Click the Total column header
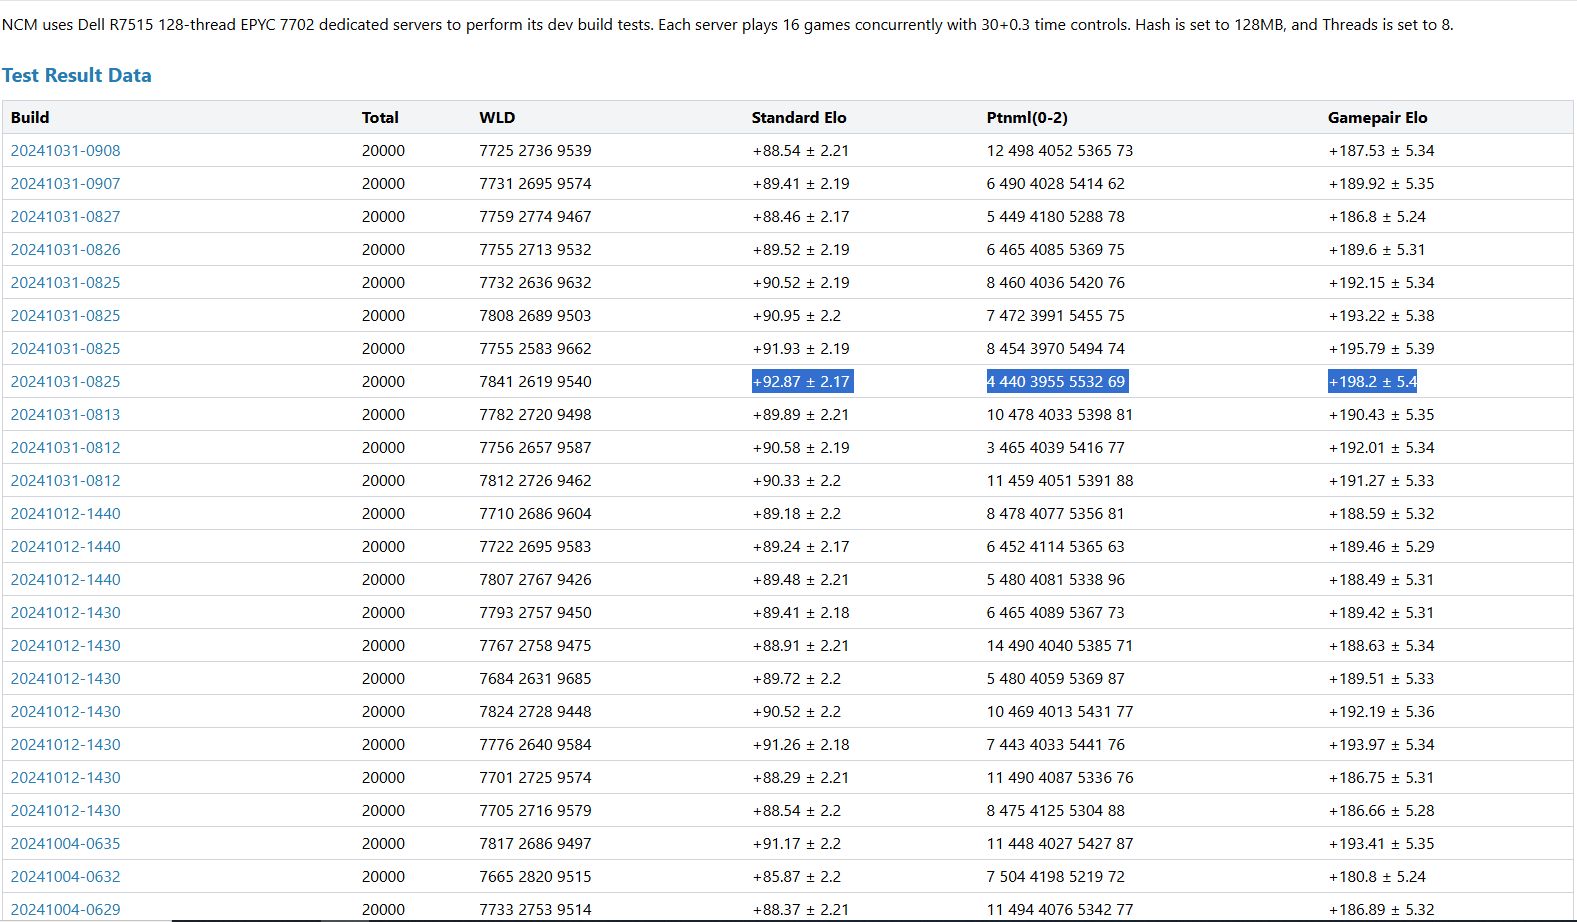This screenshot has height=922, width=1577. (x=380, y=117)
